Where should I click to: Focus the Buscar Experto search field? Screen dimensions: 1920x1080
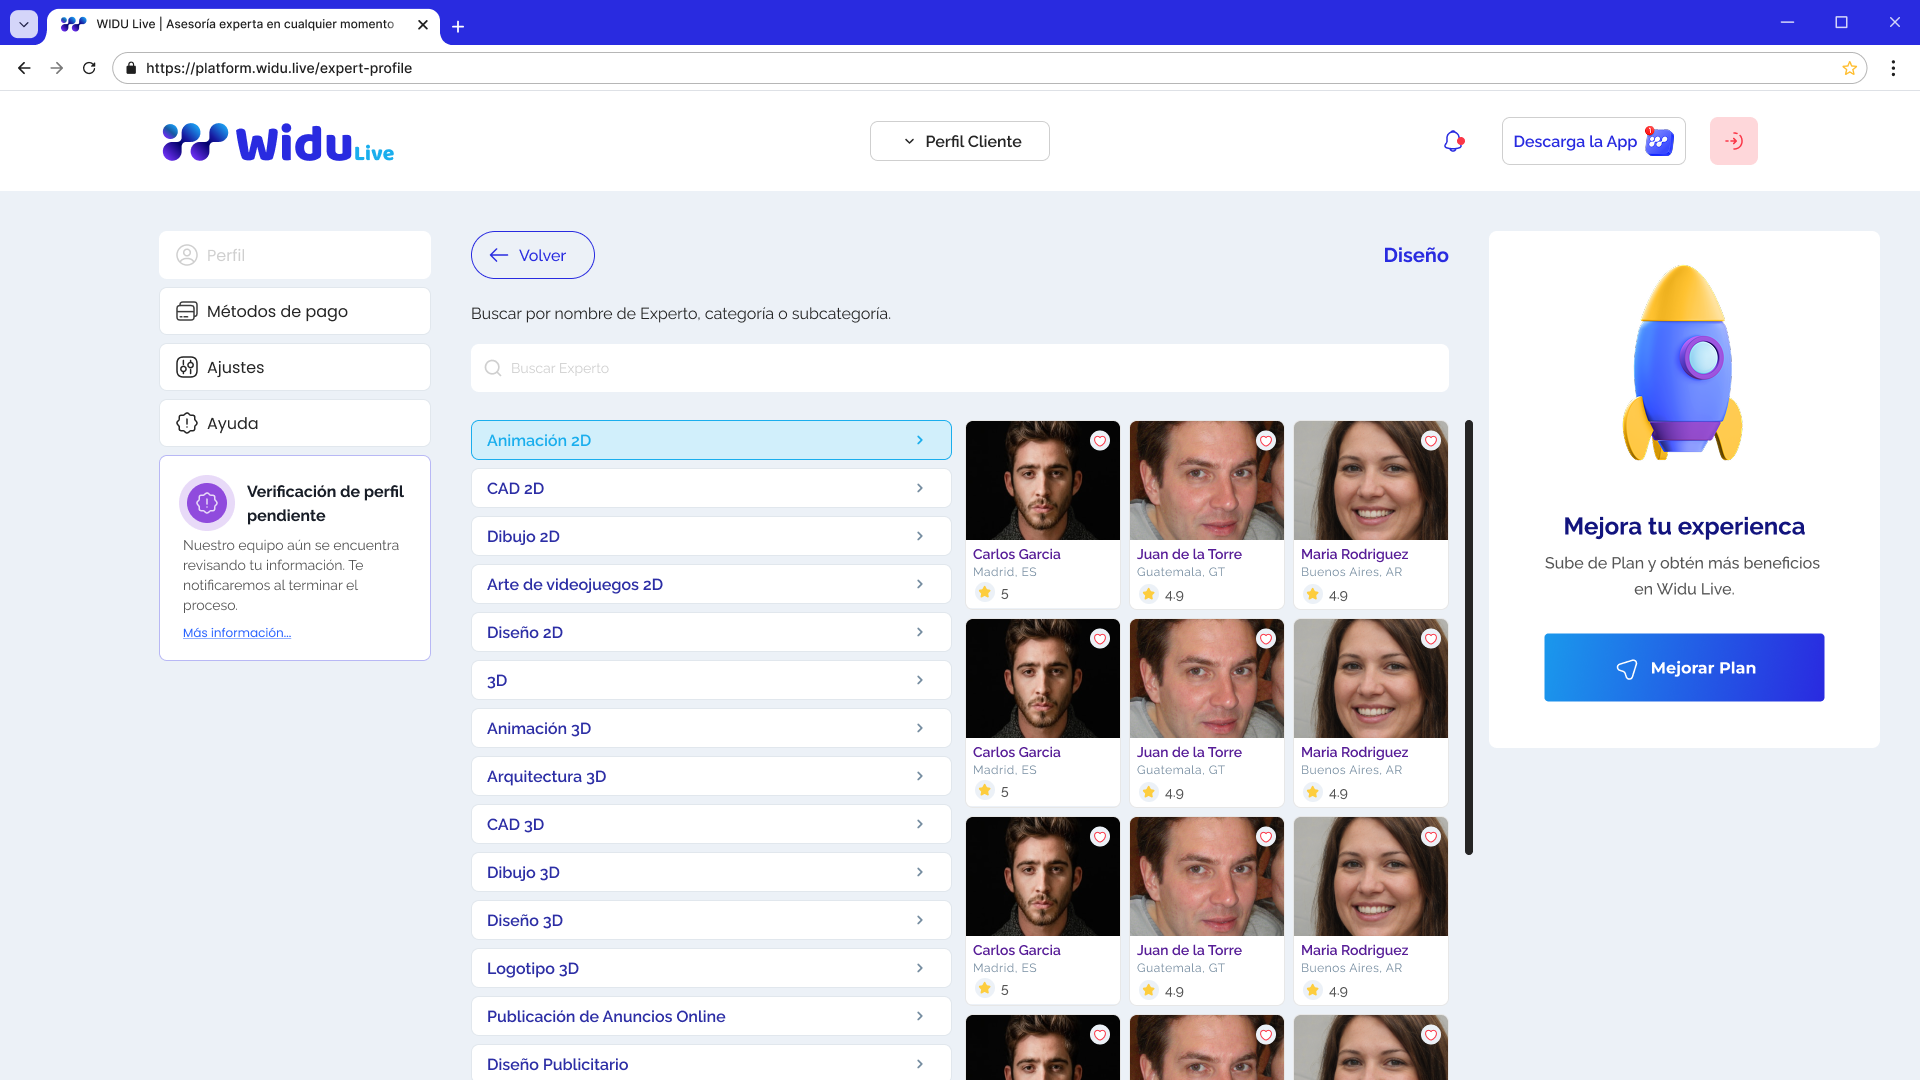click(x=960, y=368)
